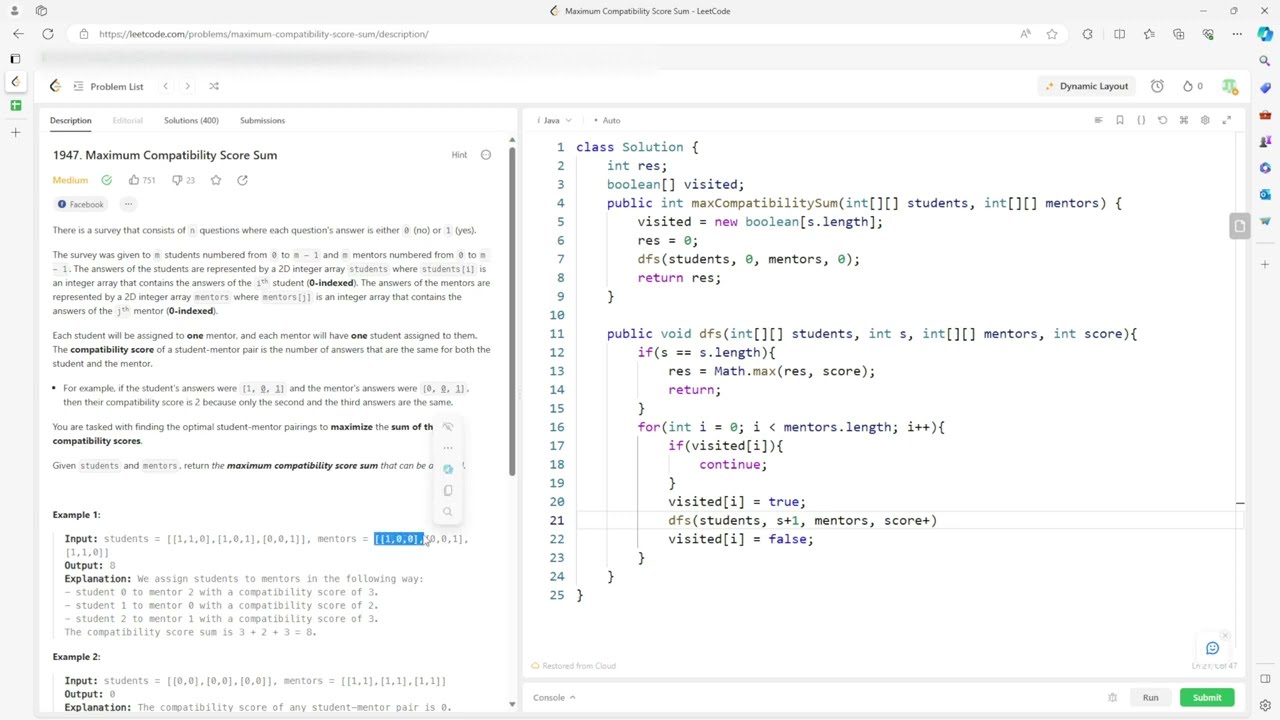1280x720 pixels.
Task: Go to the previous problem arrow
Action: click(166, 86)
